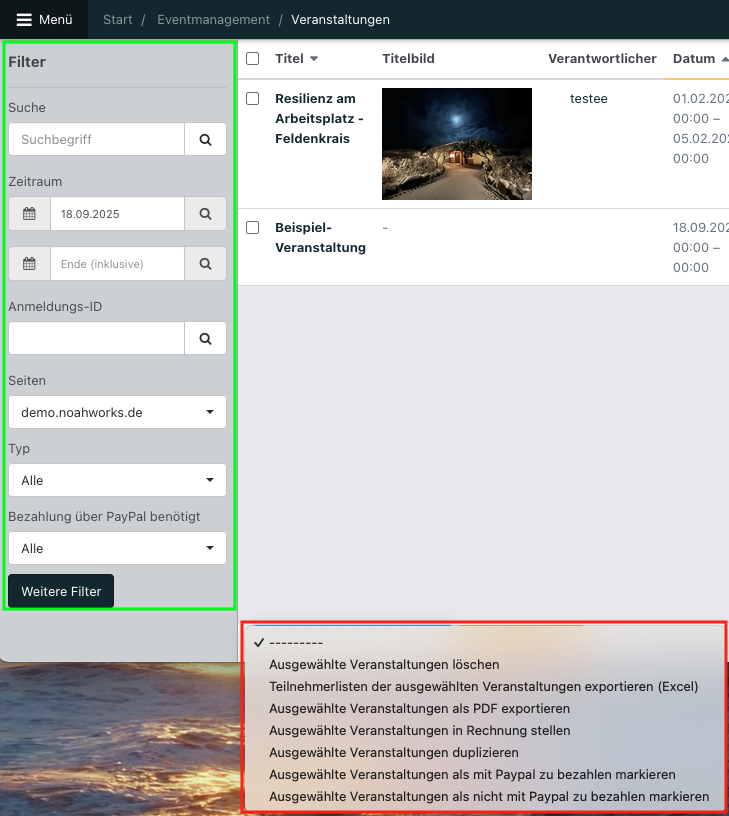Viewport: 729px width, 816px height.
Task: Click the Filter panel heading
Action: pyautogui.click(x=27, y=62)
